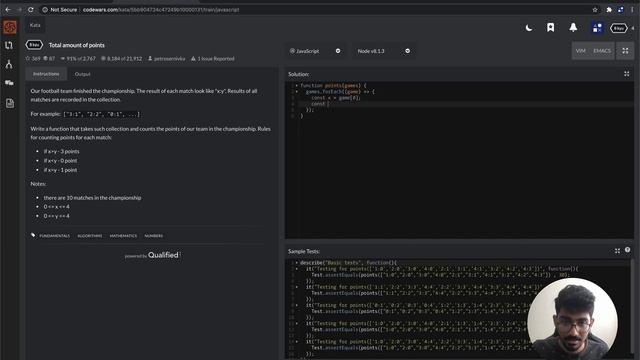The image size is (640, 360).
Task: Click the MATHEMATICS tag
Action: (123, 236)
